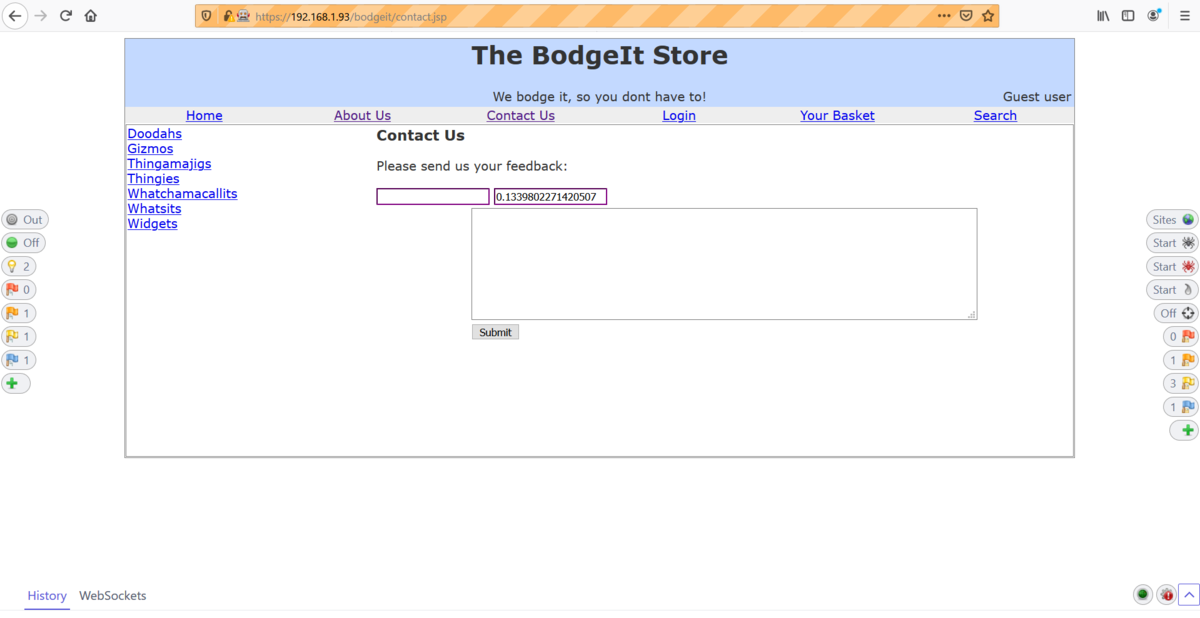Click the empty purple-bordered input field
Image resolution: width=1200 pixels, height=618 pixels.
pyautogui.click(x=433, y=197)
